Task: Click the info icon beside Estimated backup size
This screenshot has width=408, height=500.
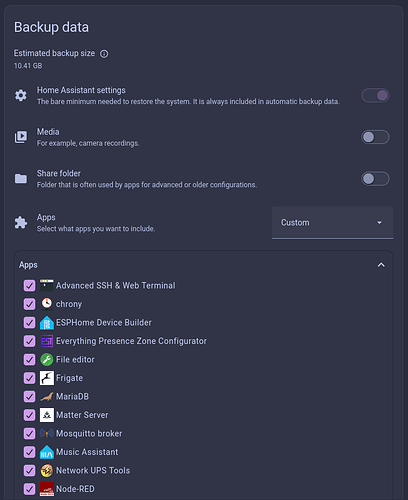Action: 104,54
